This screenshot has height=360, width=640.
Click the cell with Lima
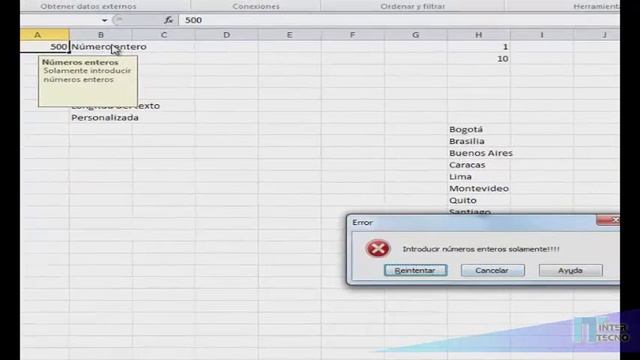[x=478, y=177]
